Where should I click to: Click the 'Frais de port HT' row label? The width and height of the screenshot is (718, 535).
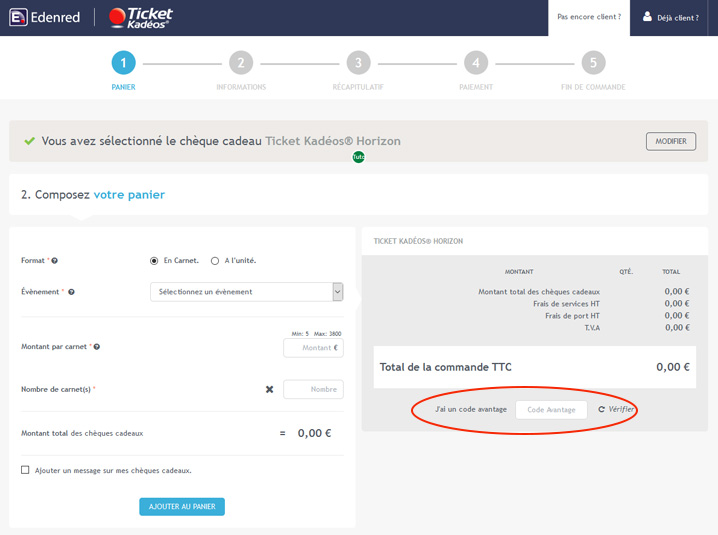point(572,316)
